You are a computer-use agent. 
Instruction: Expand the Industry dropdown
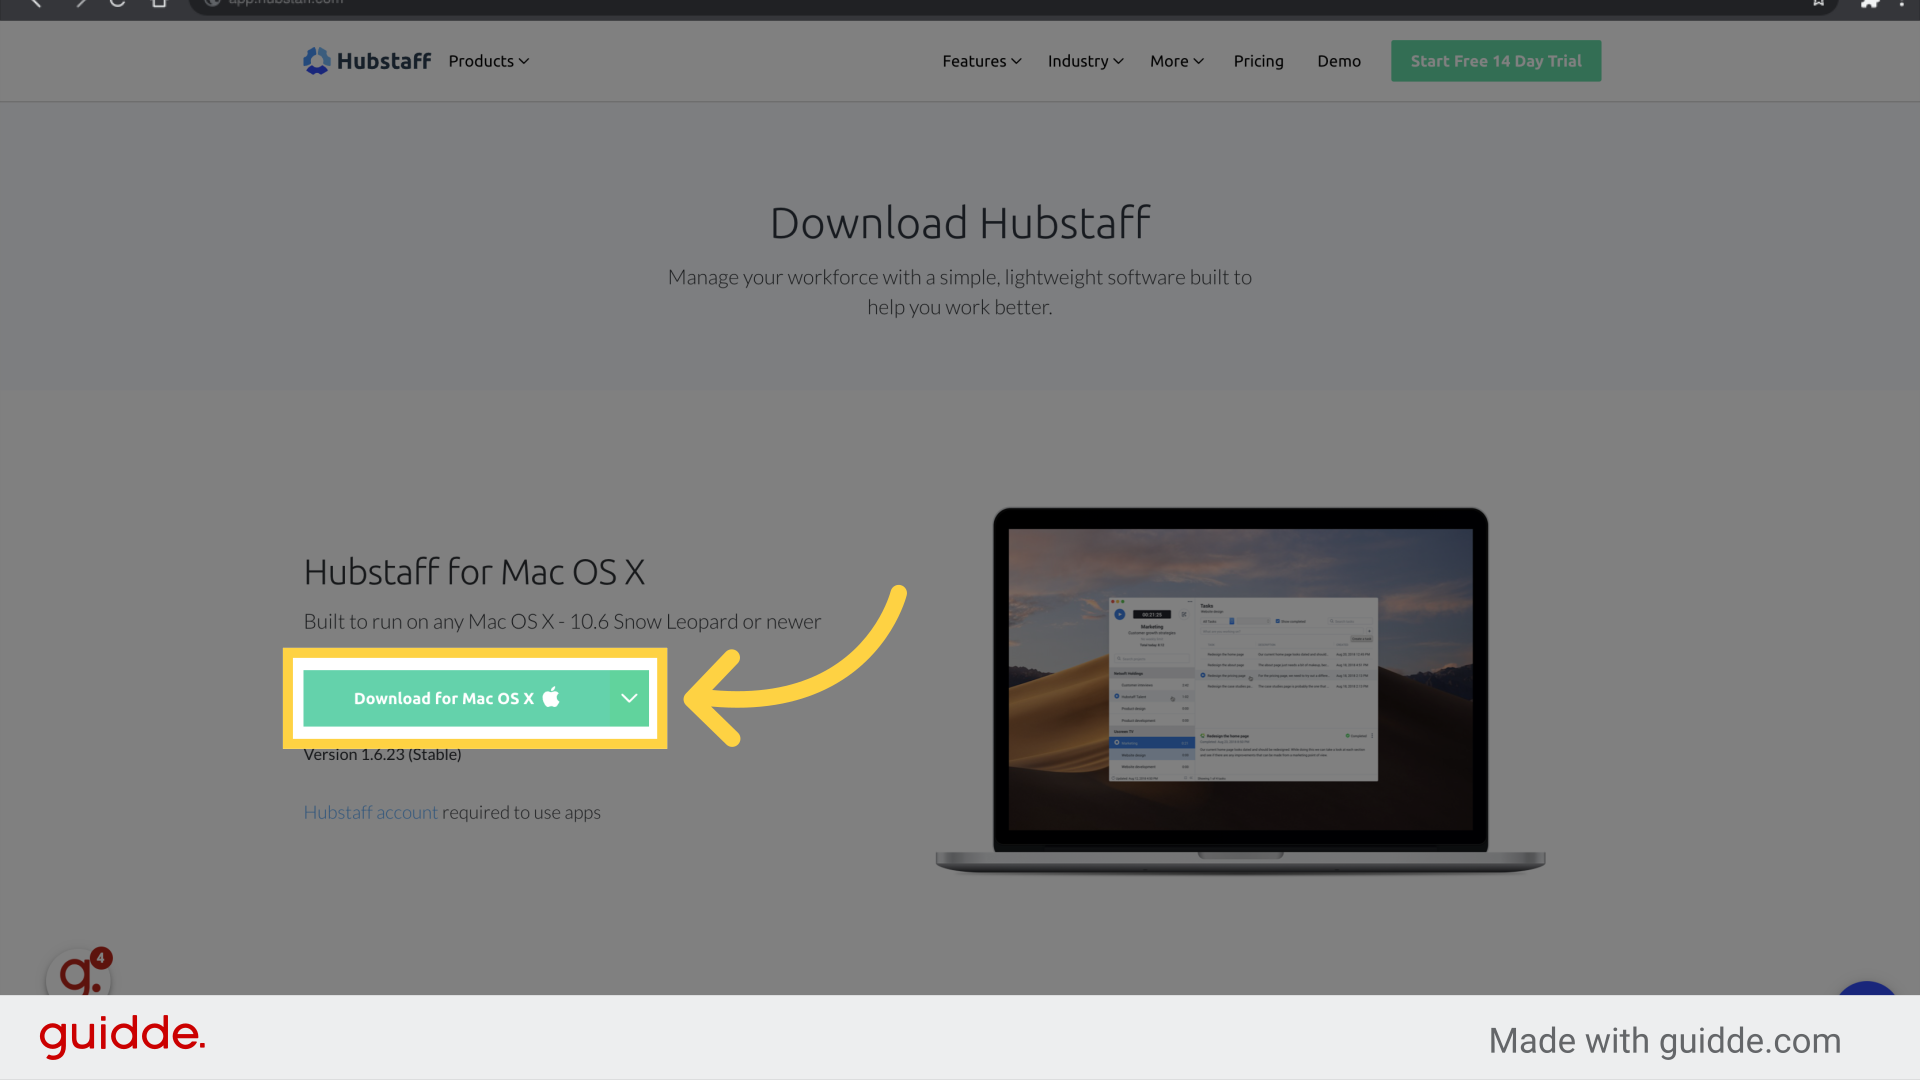pos(1085,61)
